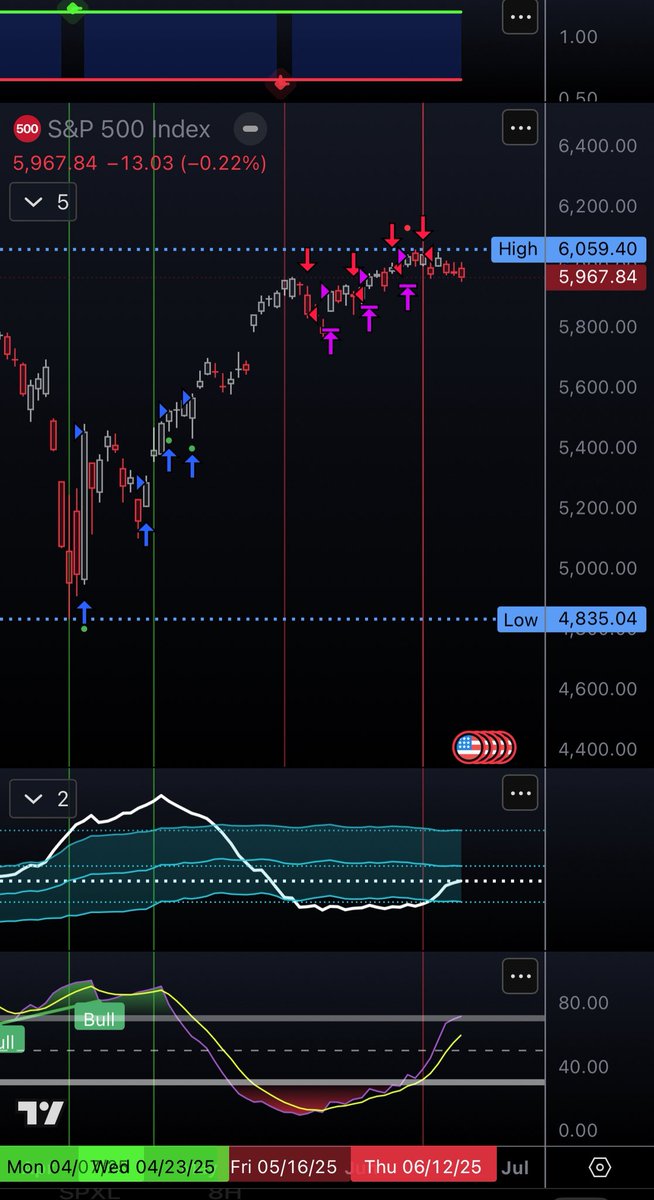Open chart settings gear icon at bottom

pyautogui.click(x=599, y=1167)
